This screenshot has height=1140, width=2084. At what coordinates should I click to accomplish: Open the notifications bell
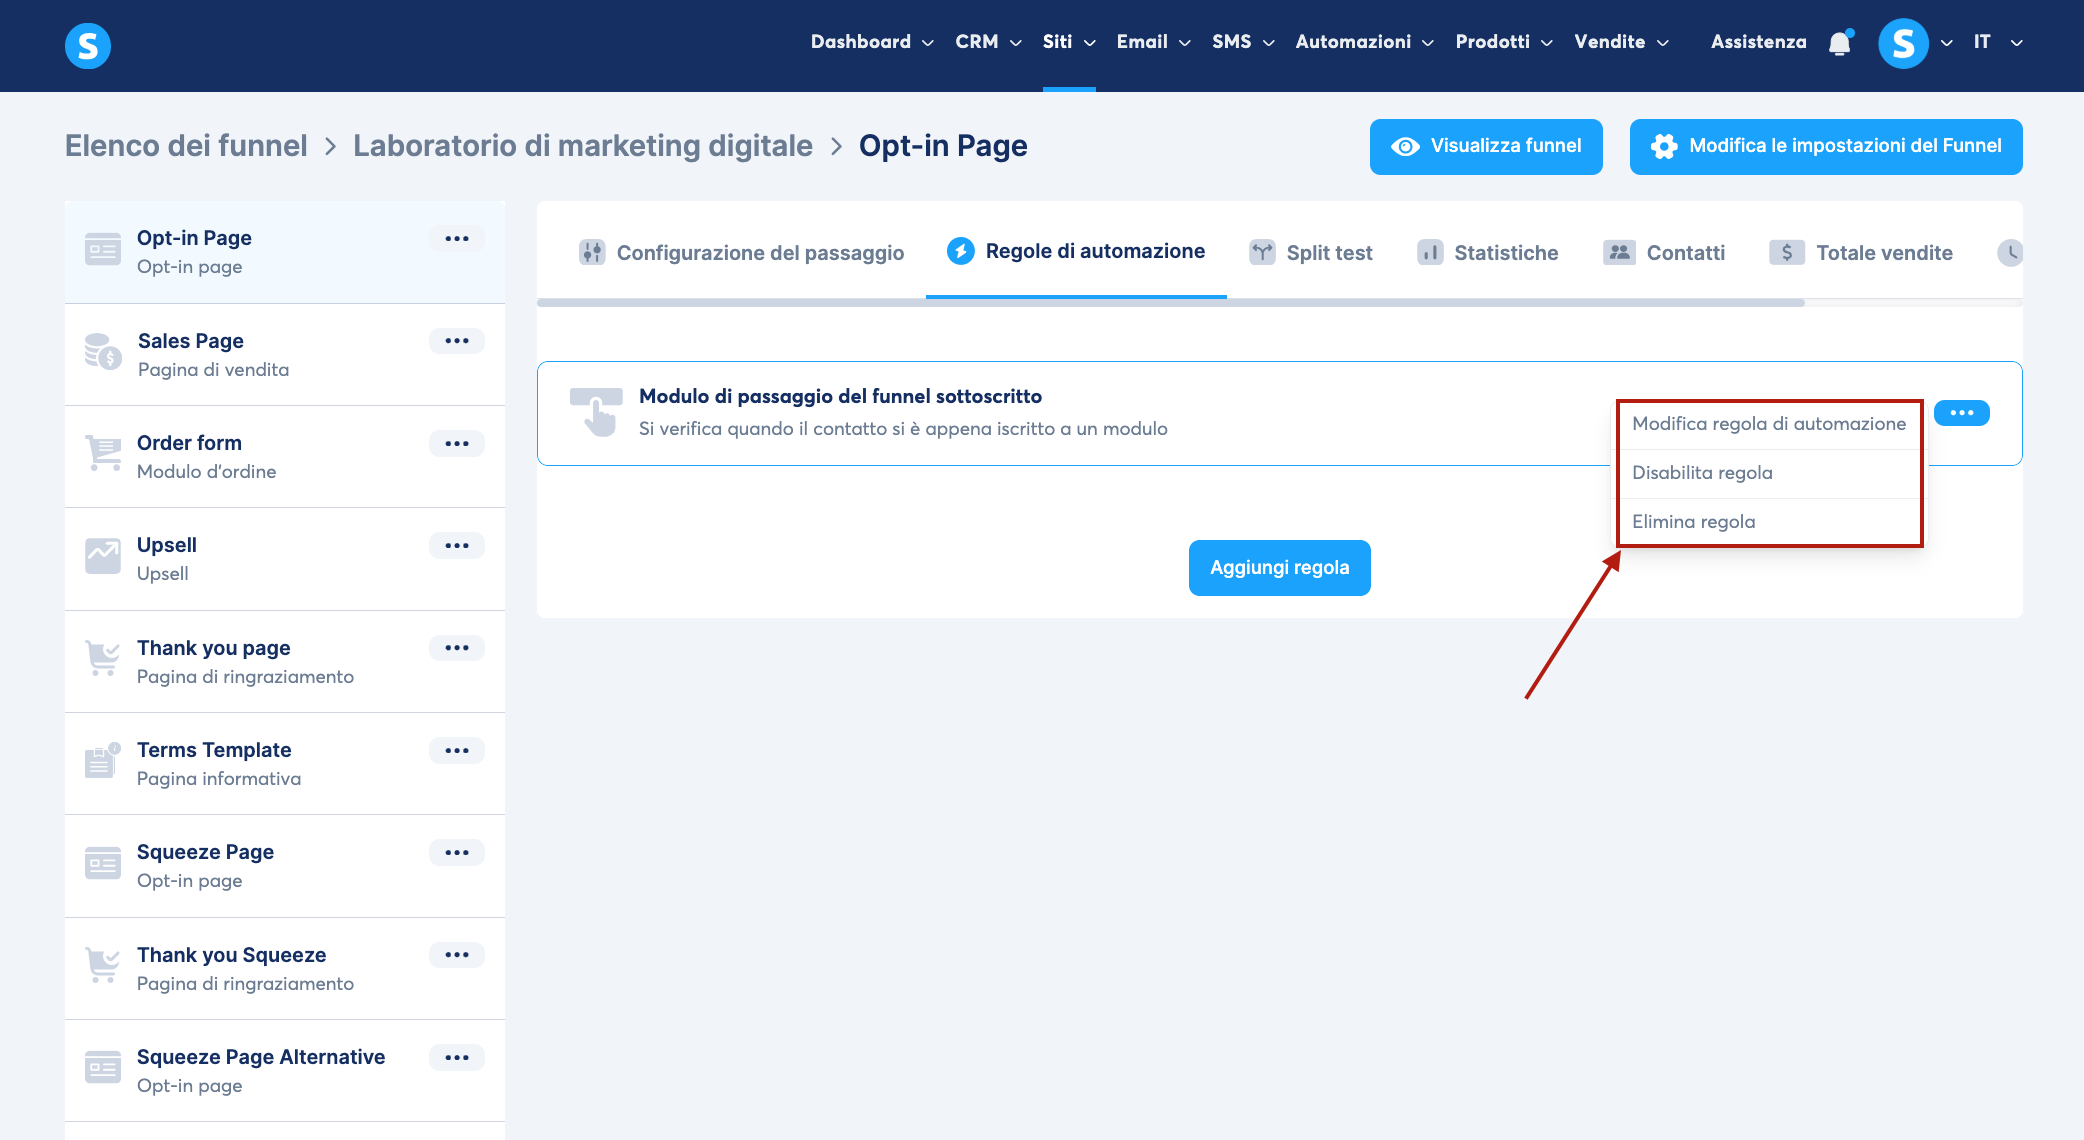coord(1840,43)
